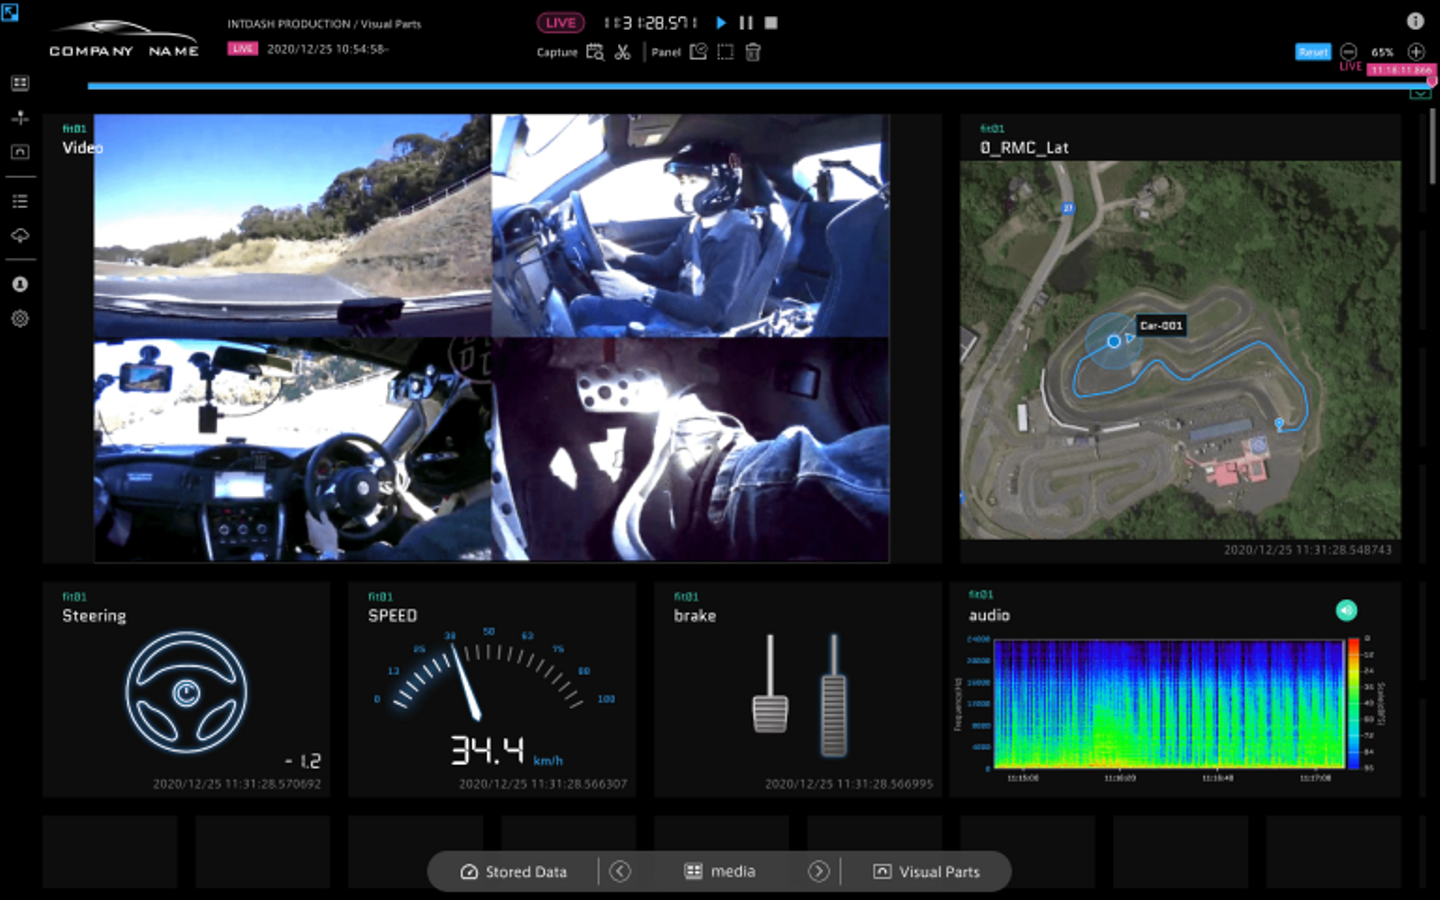Click the blue timeline progress bar
Image resolution: width=1440 pixels, height=900 pixels.
(x=760, y=86)
